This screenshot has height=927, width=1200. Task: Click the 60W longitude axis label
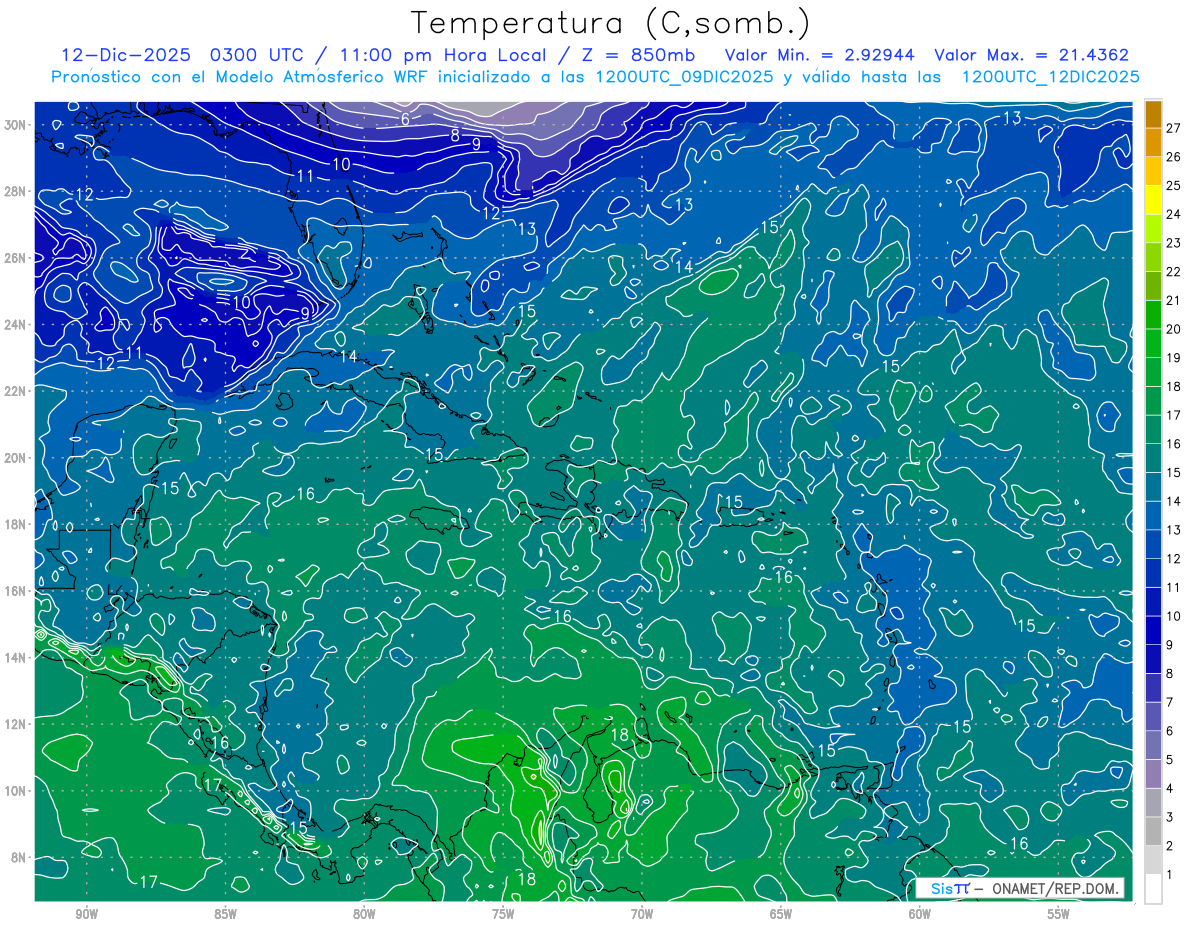(920, 914)
